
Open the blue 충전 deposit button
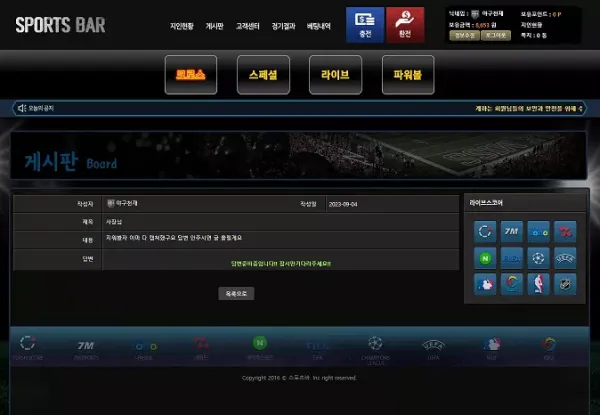click(365, 25)
